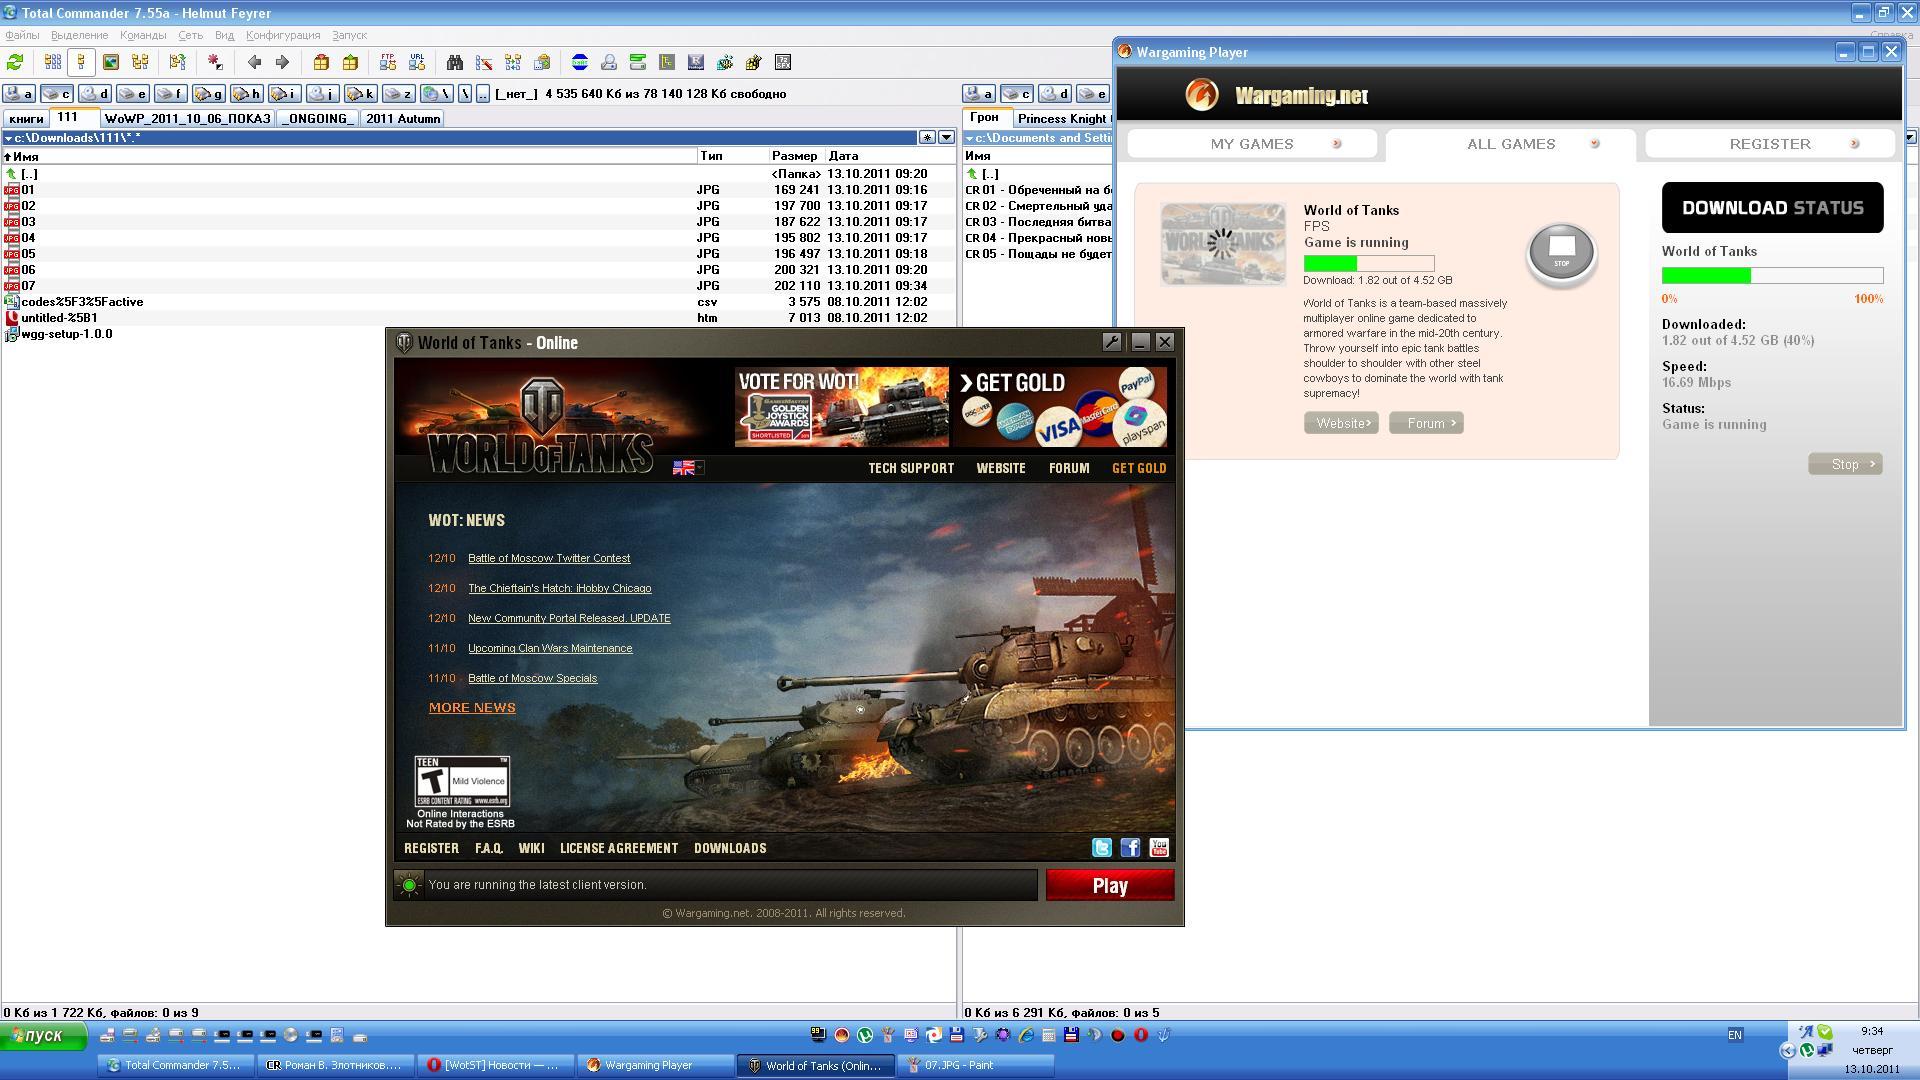Open the binoculars Search files icon
1920x1080 pixels.
[x=455, y=62]
